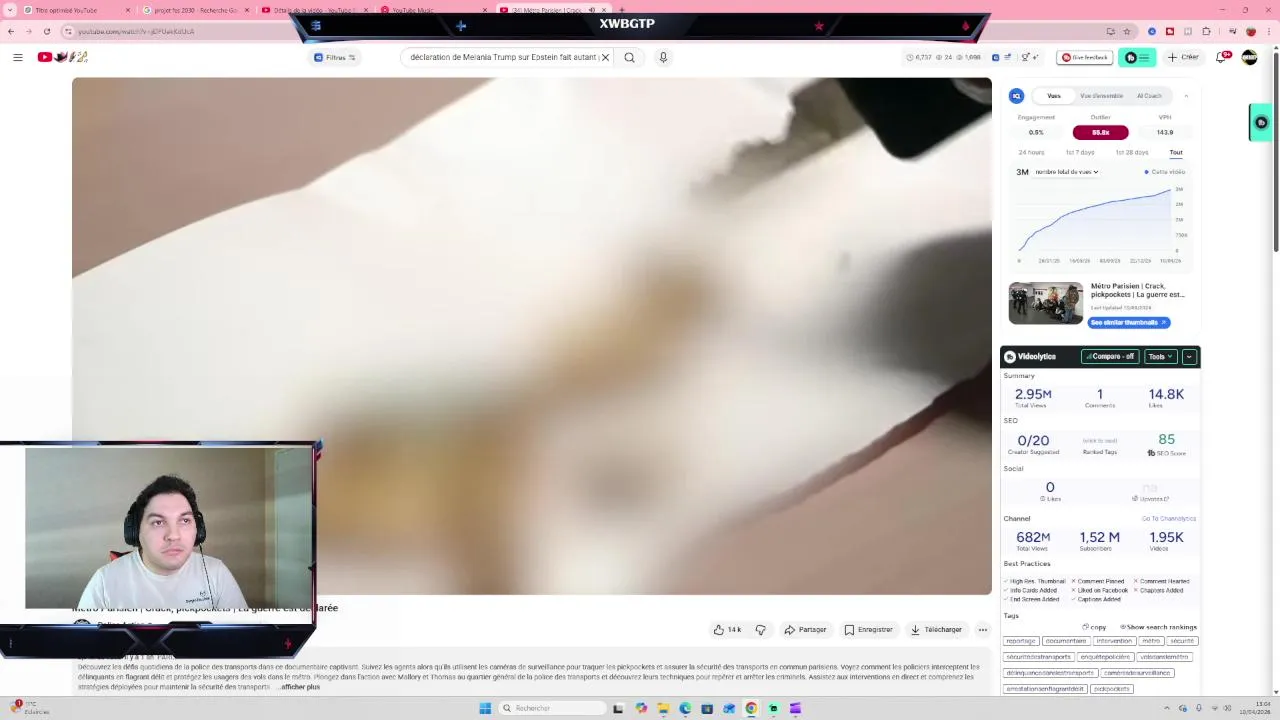Image resolution: width=1280 pixels, height=720 pixels.
Task: Expand description with 'afficher plus'
Action: point(300,687)
